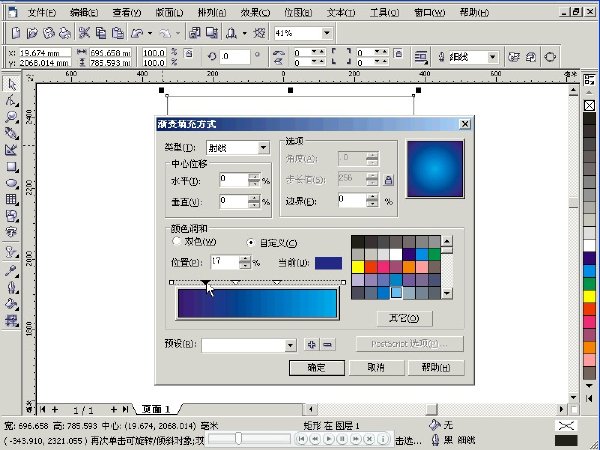Click the player bar play button
The image size is (600, 450).
click(329, 439)
